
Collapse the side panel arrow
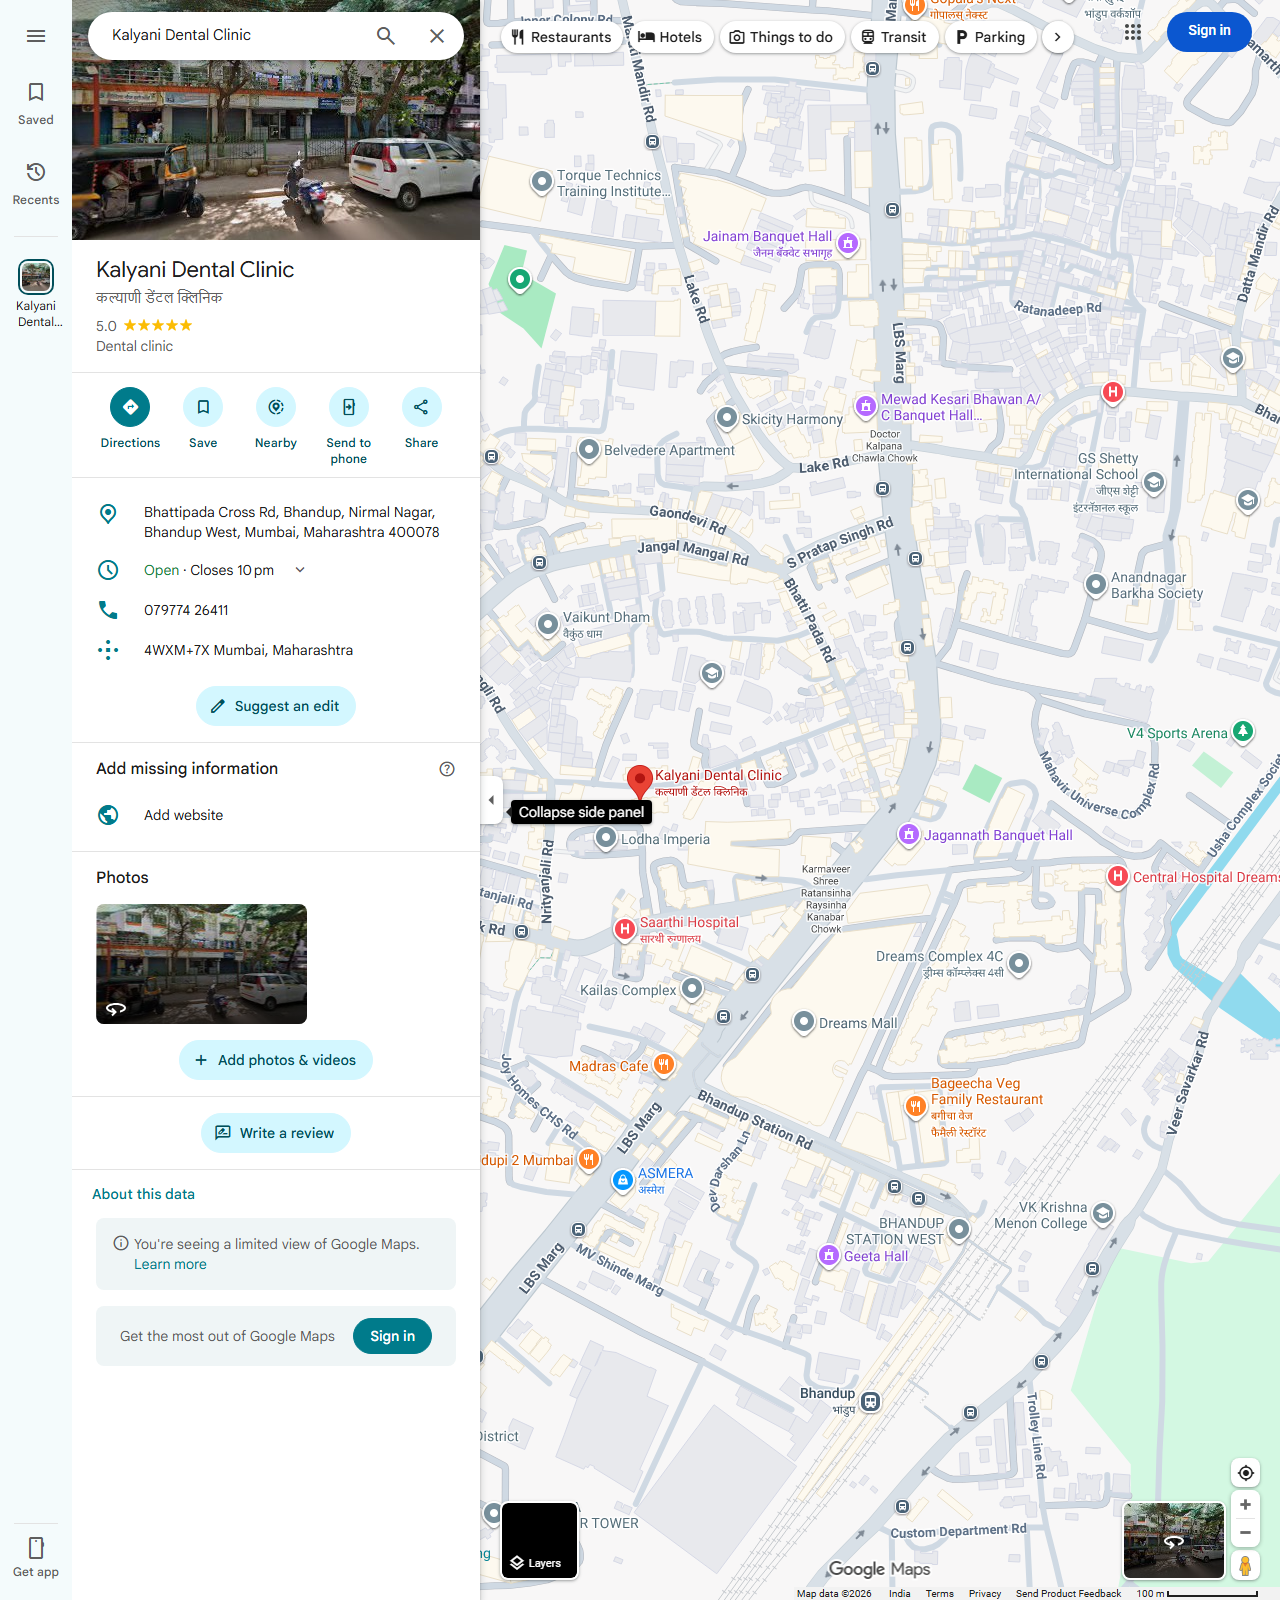[491, 800]
